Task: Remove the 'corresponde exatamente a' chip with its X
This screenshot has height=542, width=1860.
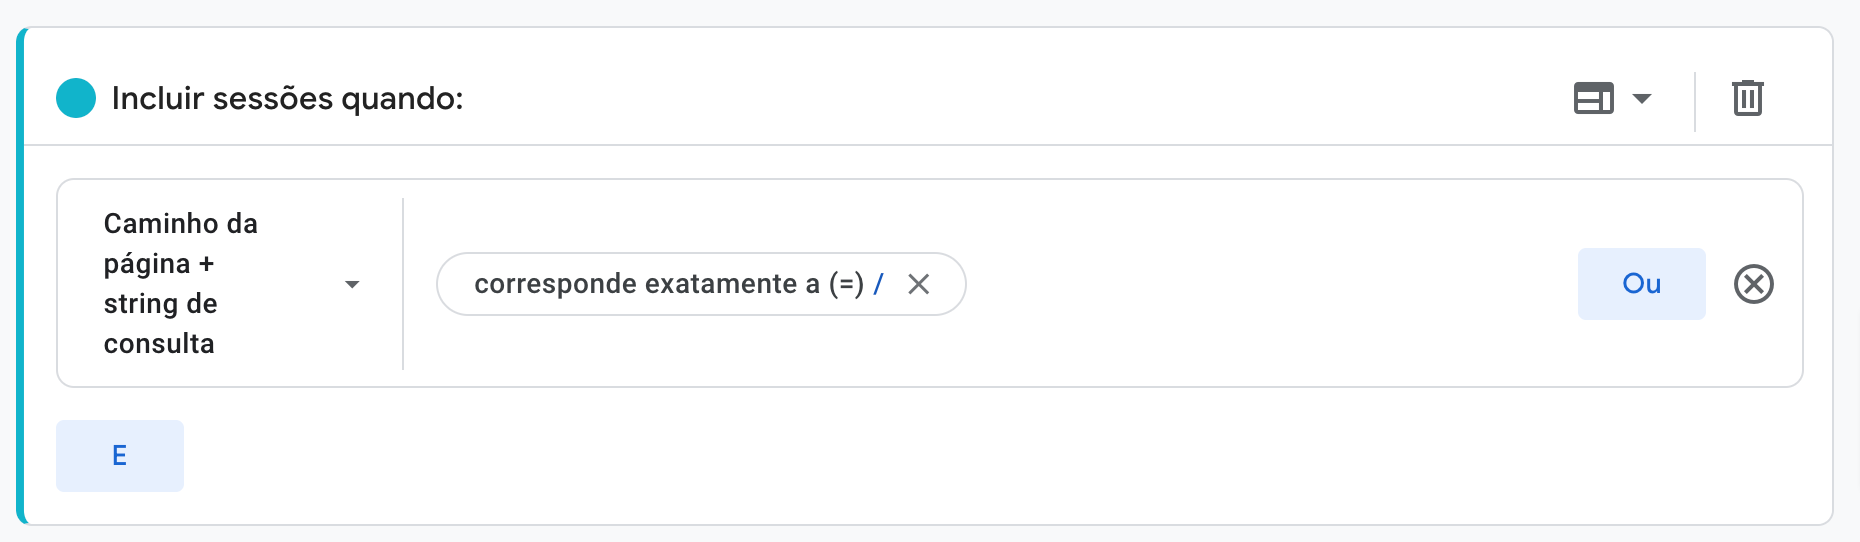Action: tap(918, 285)
